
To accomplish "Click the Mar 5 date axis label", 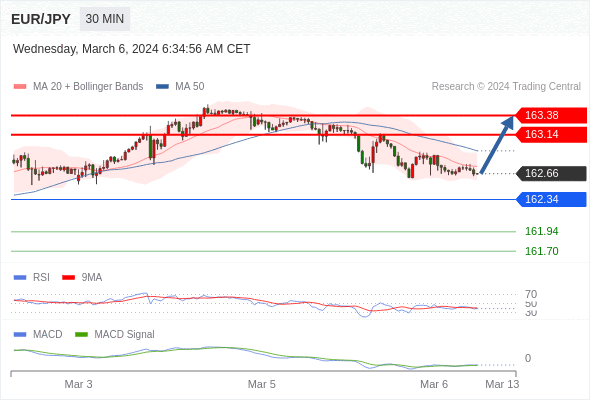I will (262, 384).
